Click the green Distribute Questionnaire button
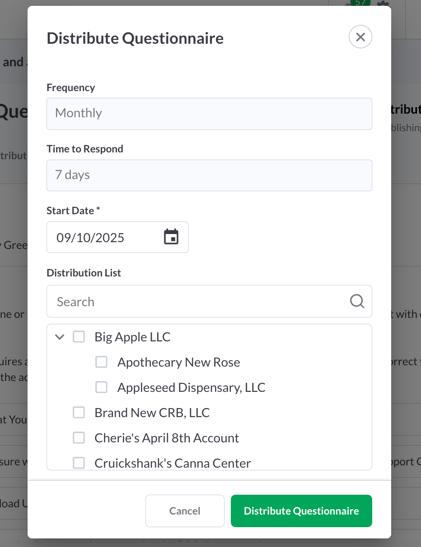Screen dimensions: 421x547 point(301,511)
